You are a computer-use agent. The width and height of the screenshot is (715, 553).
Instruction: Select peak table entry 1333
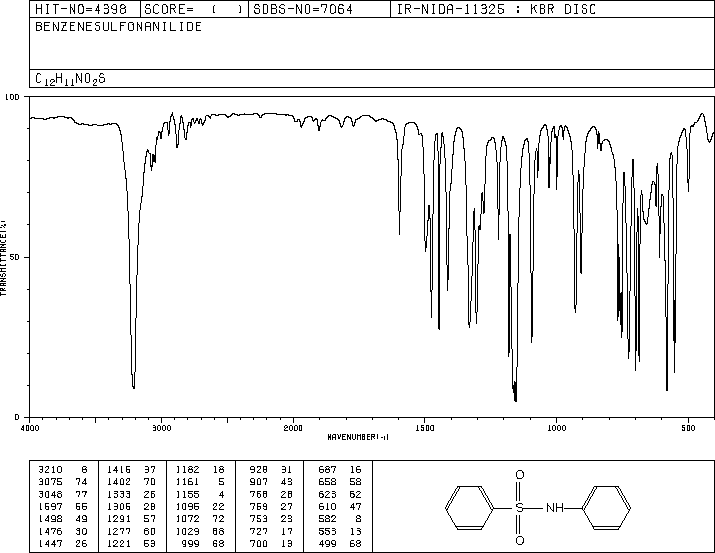(x=131, y=494)
